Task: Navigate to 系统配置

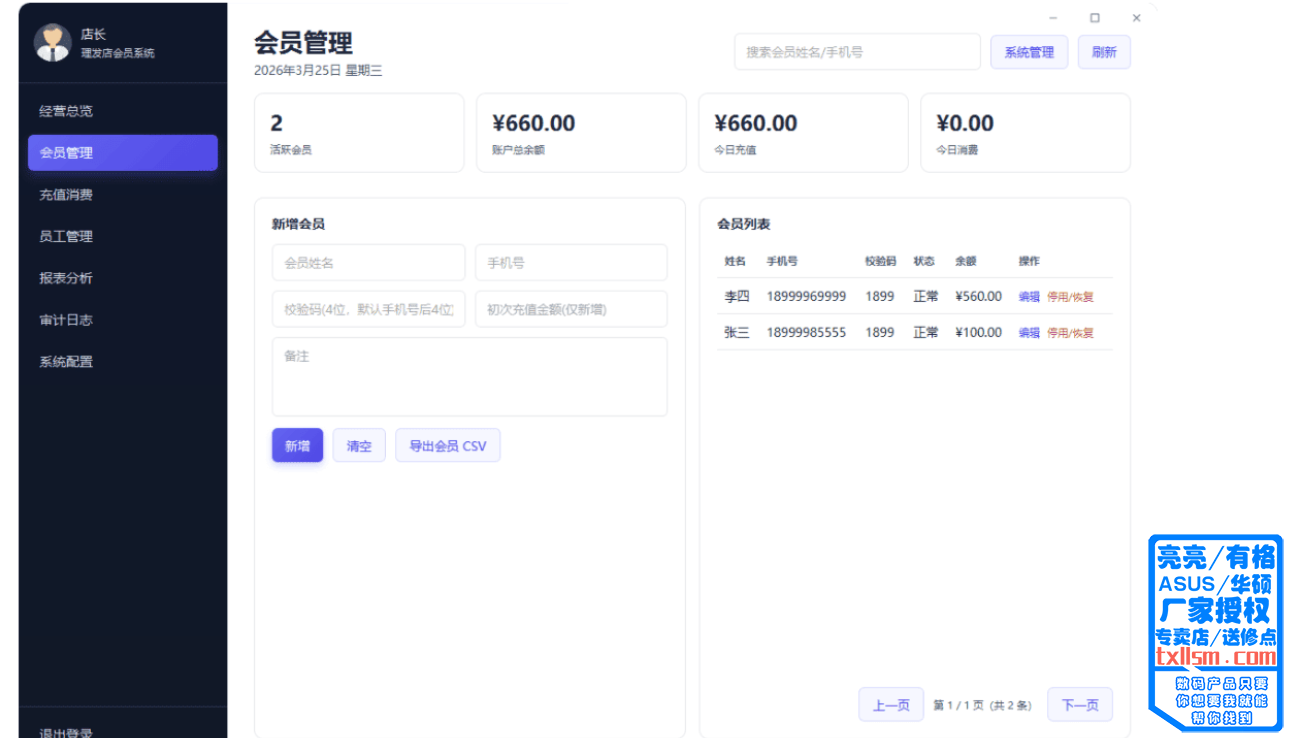Action: tap(66, 362)
